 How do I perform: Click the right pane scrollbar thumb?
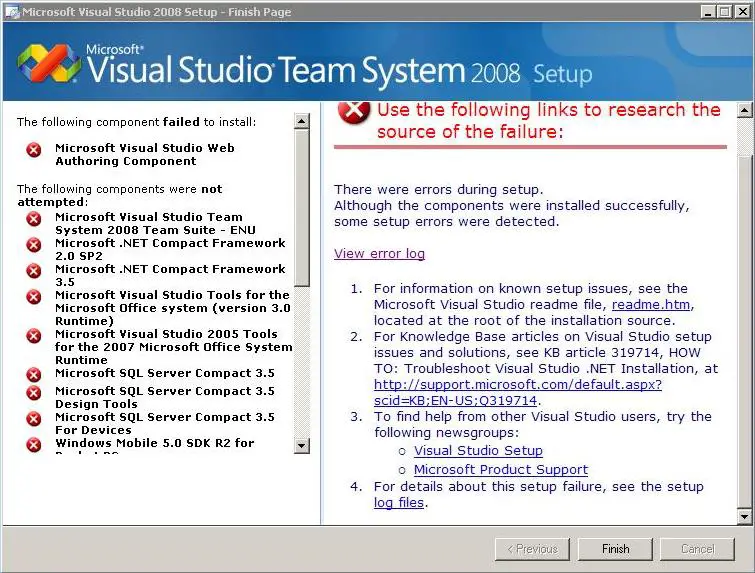(x=744, y=332)
